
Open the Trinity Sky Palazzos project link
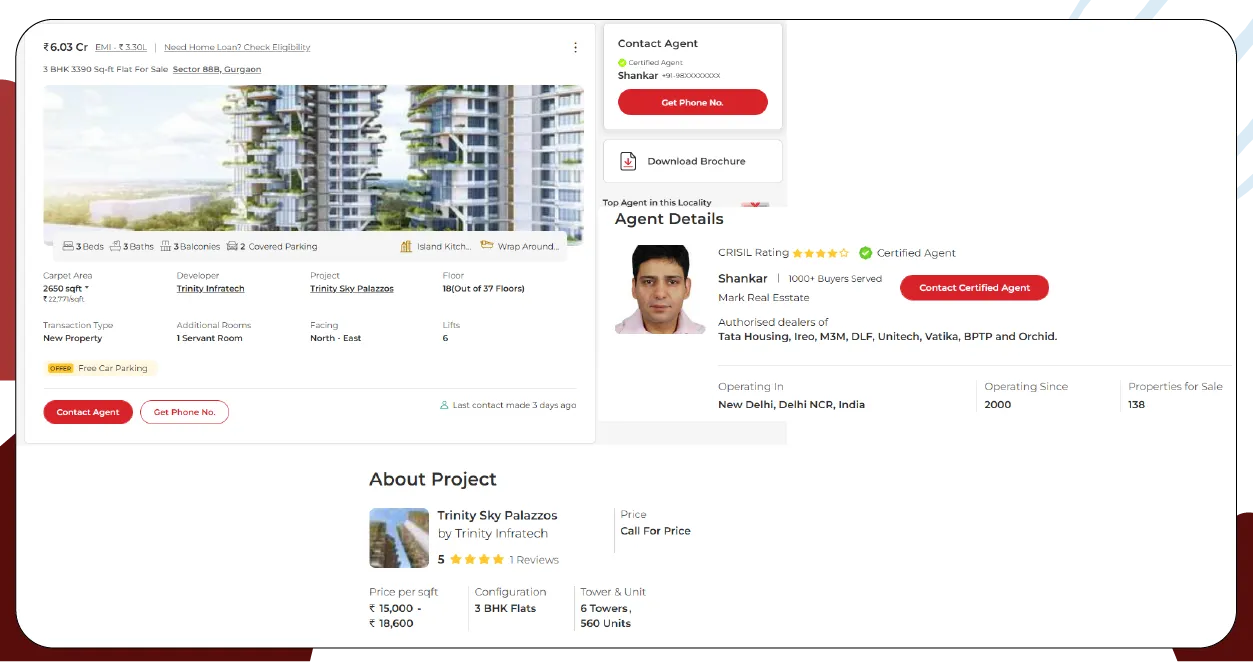tap(351, 289)
